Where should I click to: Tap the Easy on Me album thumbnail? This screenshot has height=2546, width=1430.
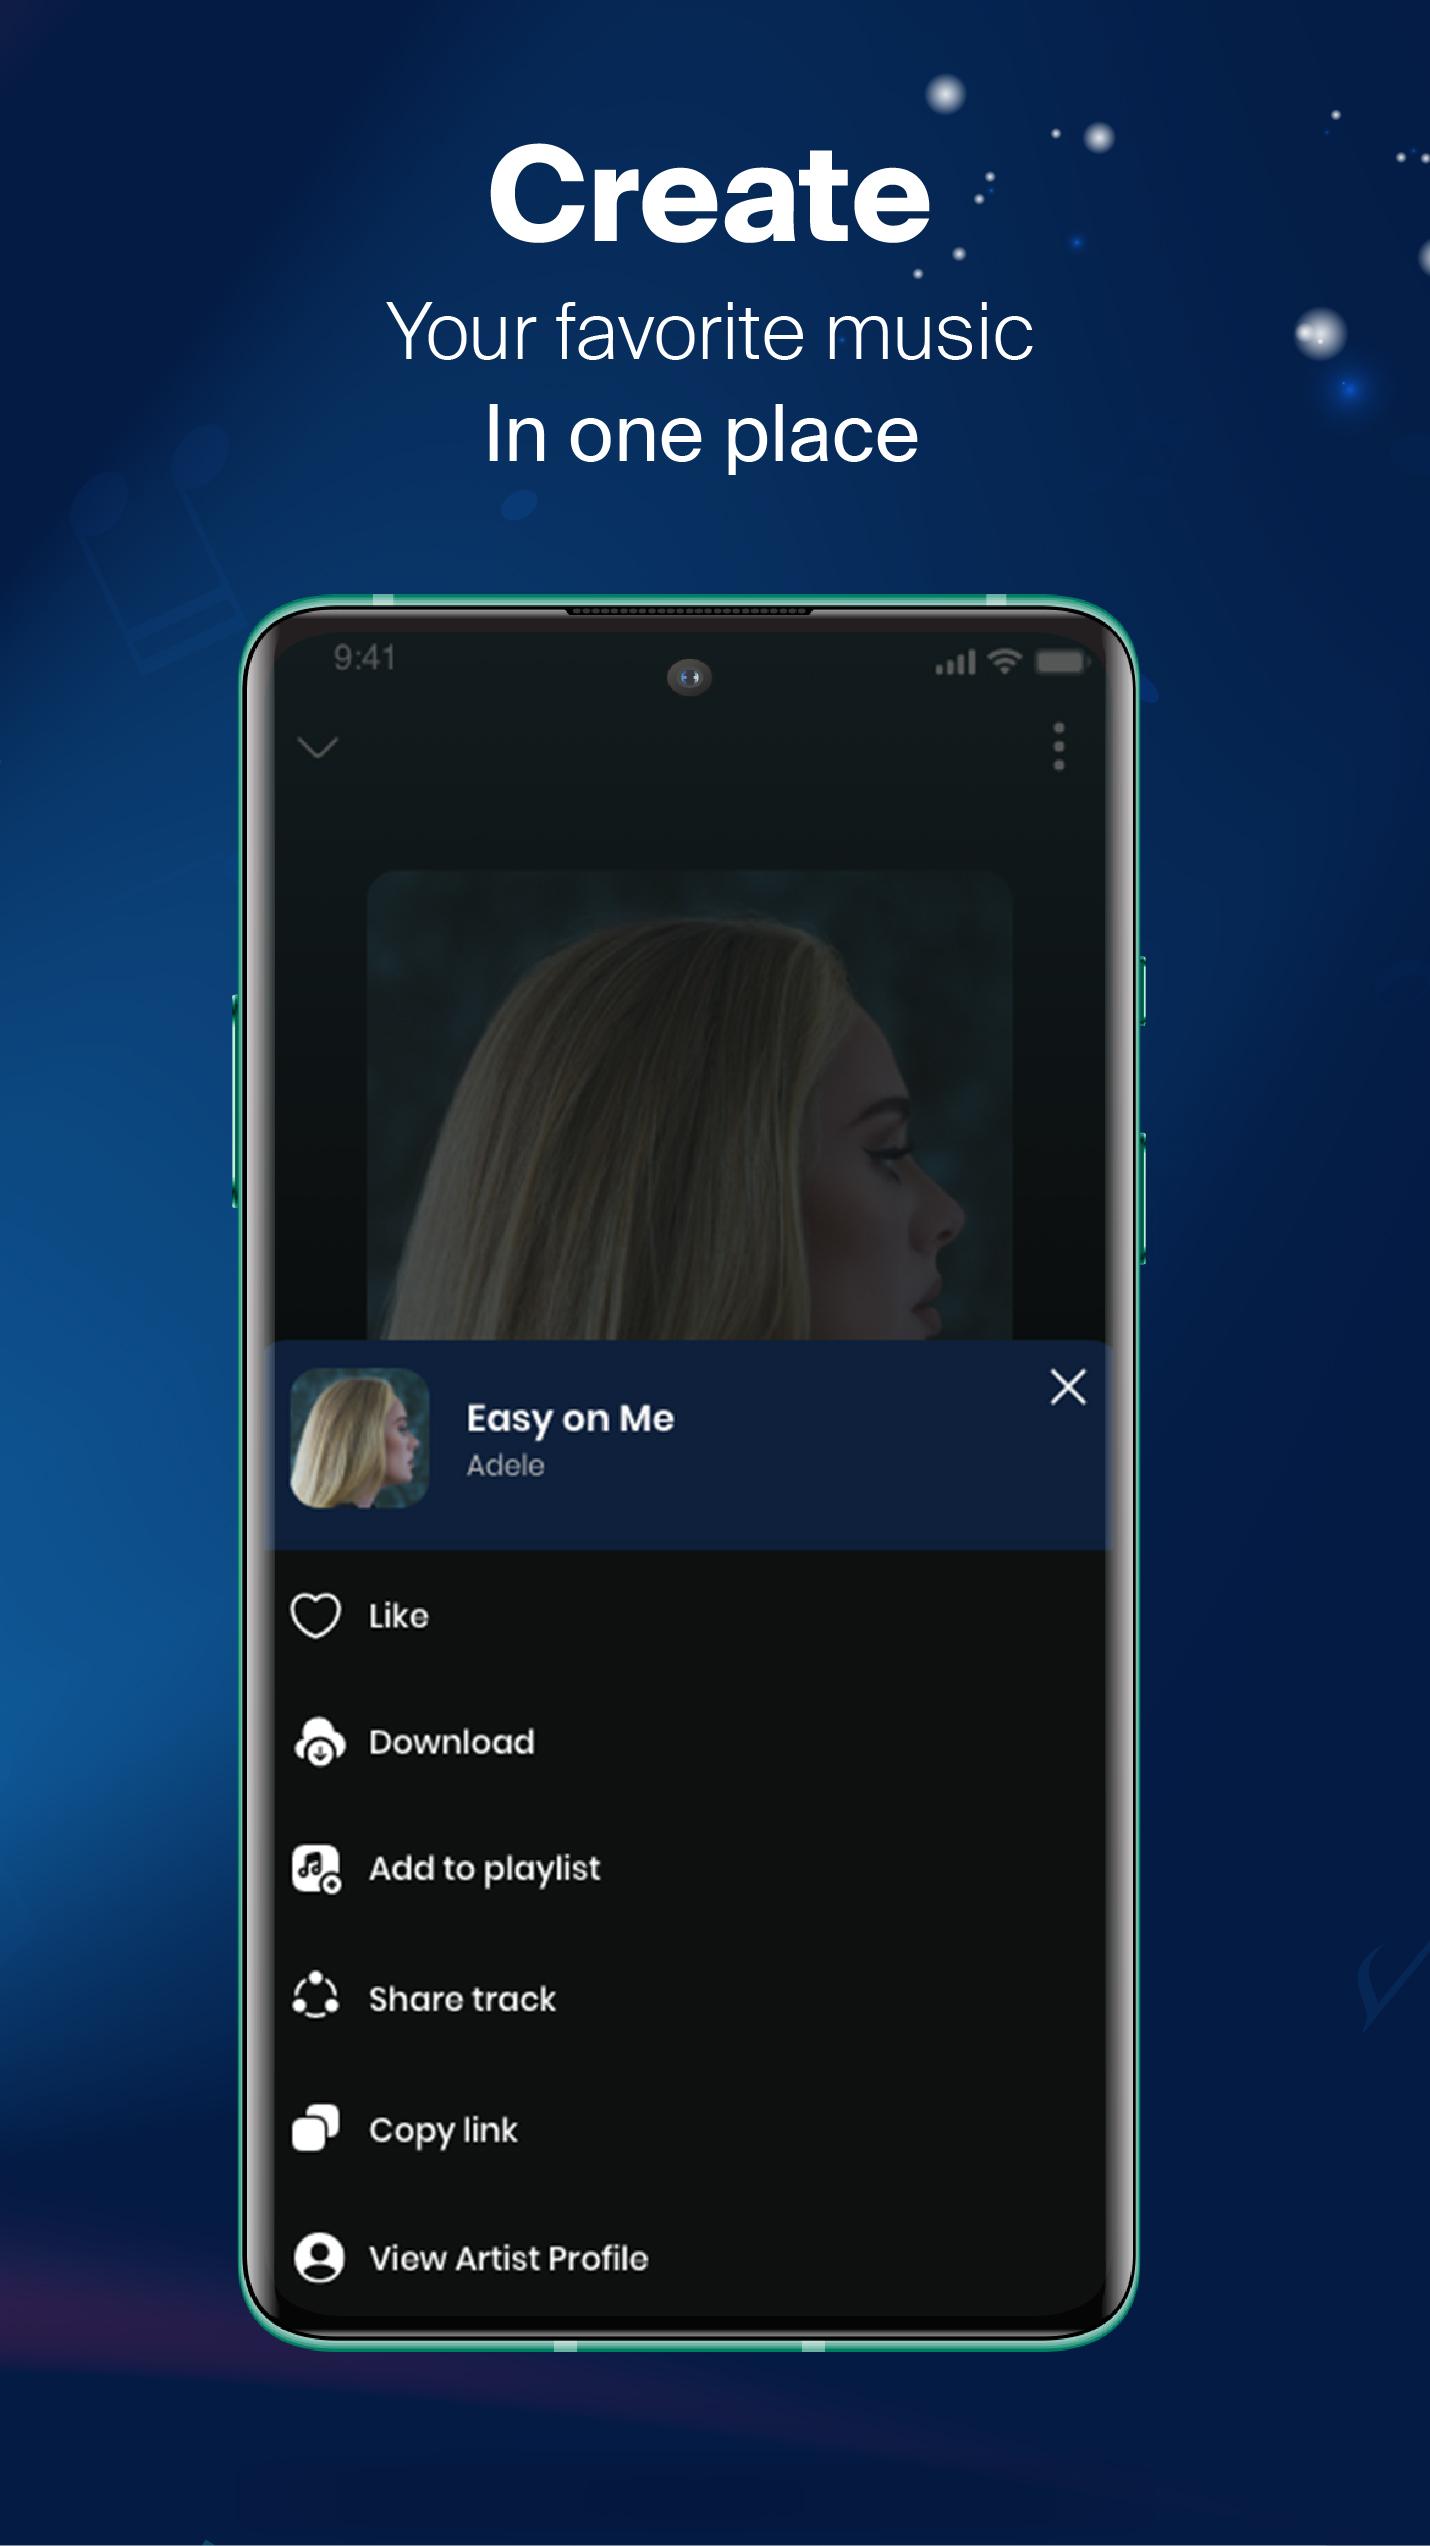point(359,1438)
